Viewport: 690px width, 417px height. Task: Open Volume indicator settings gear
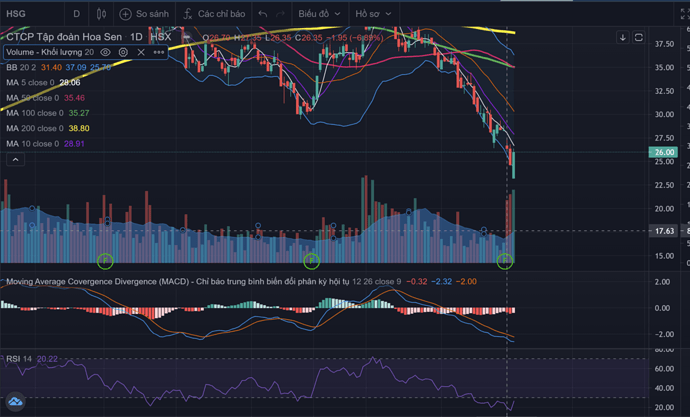click(123, 51)
